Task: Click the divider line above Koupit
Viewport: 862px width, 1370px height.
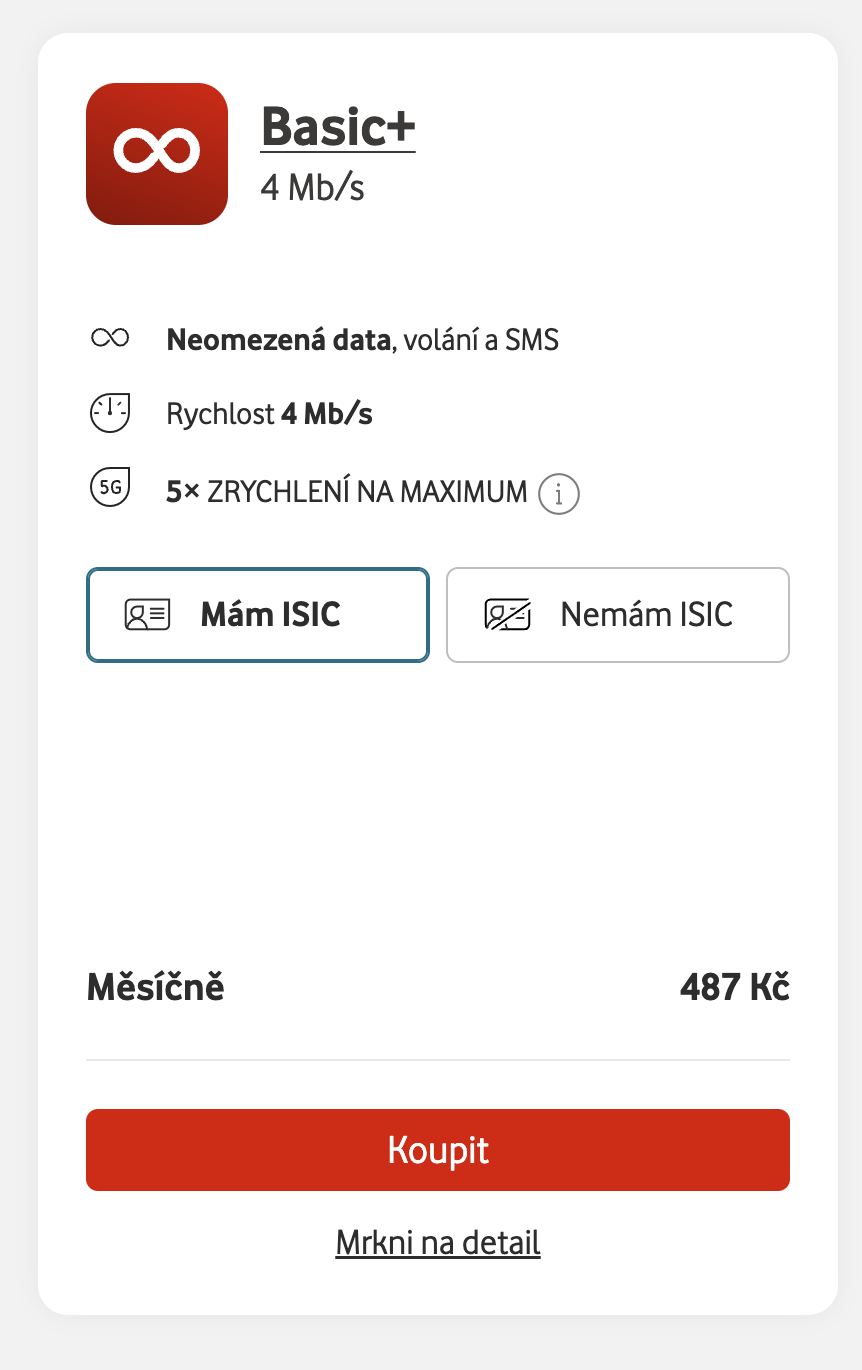Action: point(438,1059)
